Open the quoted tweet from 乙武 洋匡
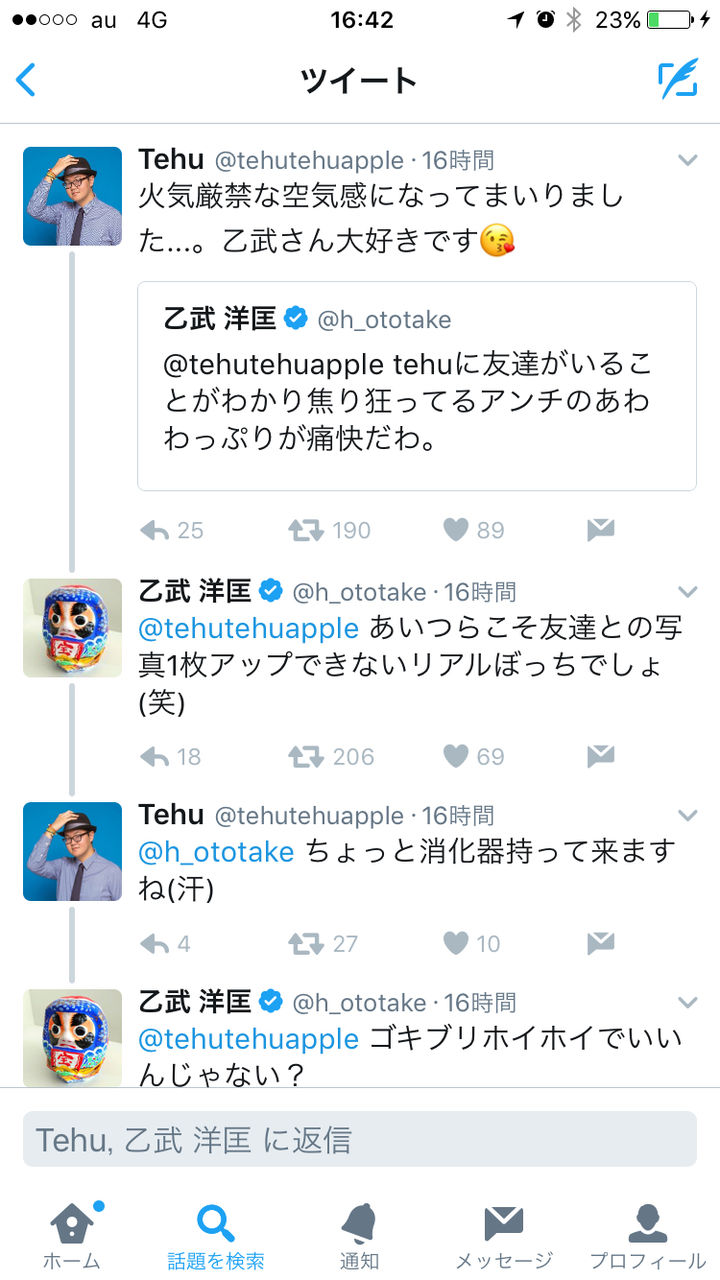Image resolution: width=720 pixels, height=1280 pixels. coord(417,386)
